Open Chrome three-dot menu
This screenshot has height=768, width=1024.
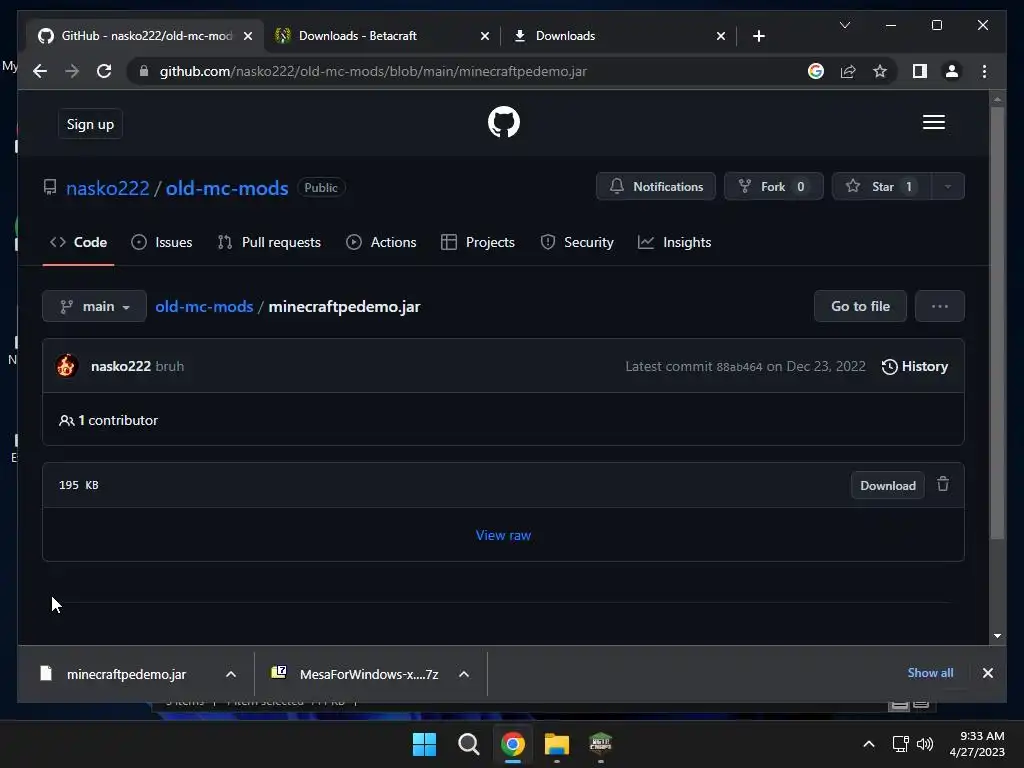pos(984,71)
